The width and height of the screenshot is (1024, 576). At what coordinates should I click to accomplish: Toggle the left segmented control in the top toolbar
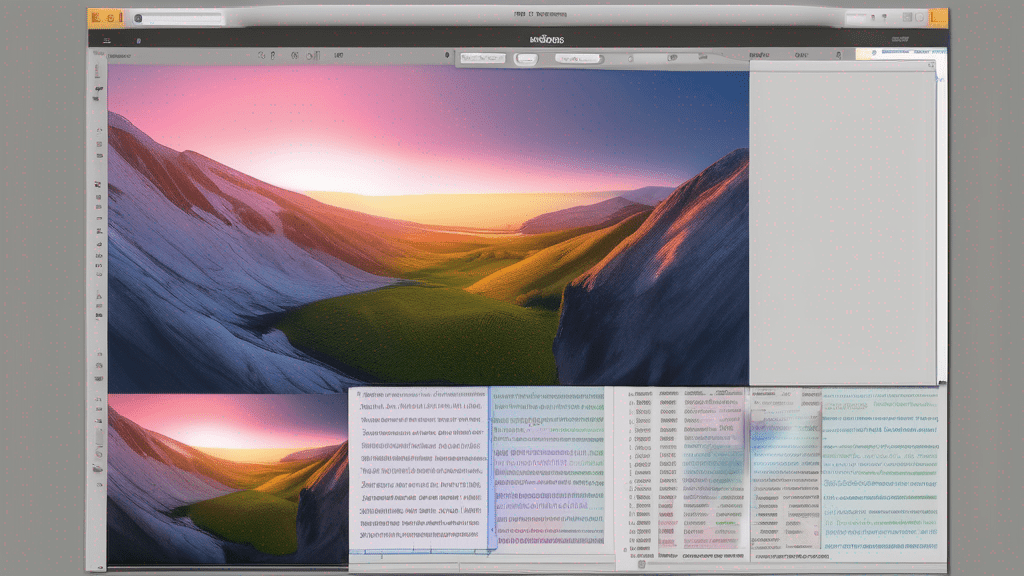point(482,59)
